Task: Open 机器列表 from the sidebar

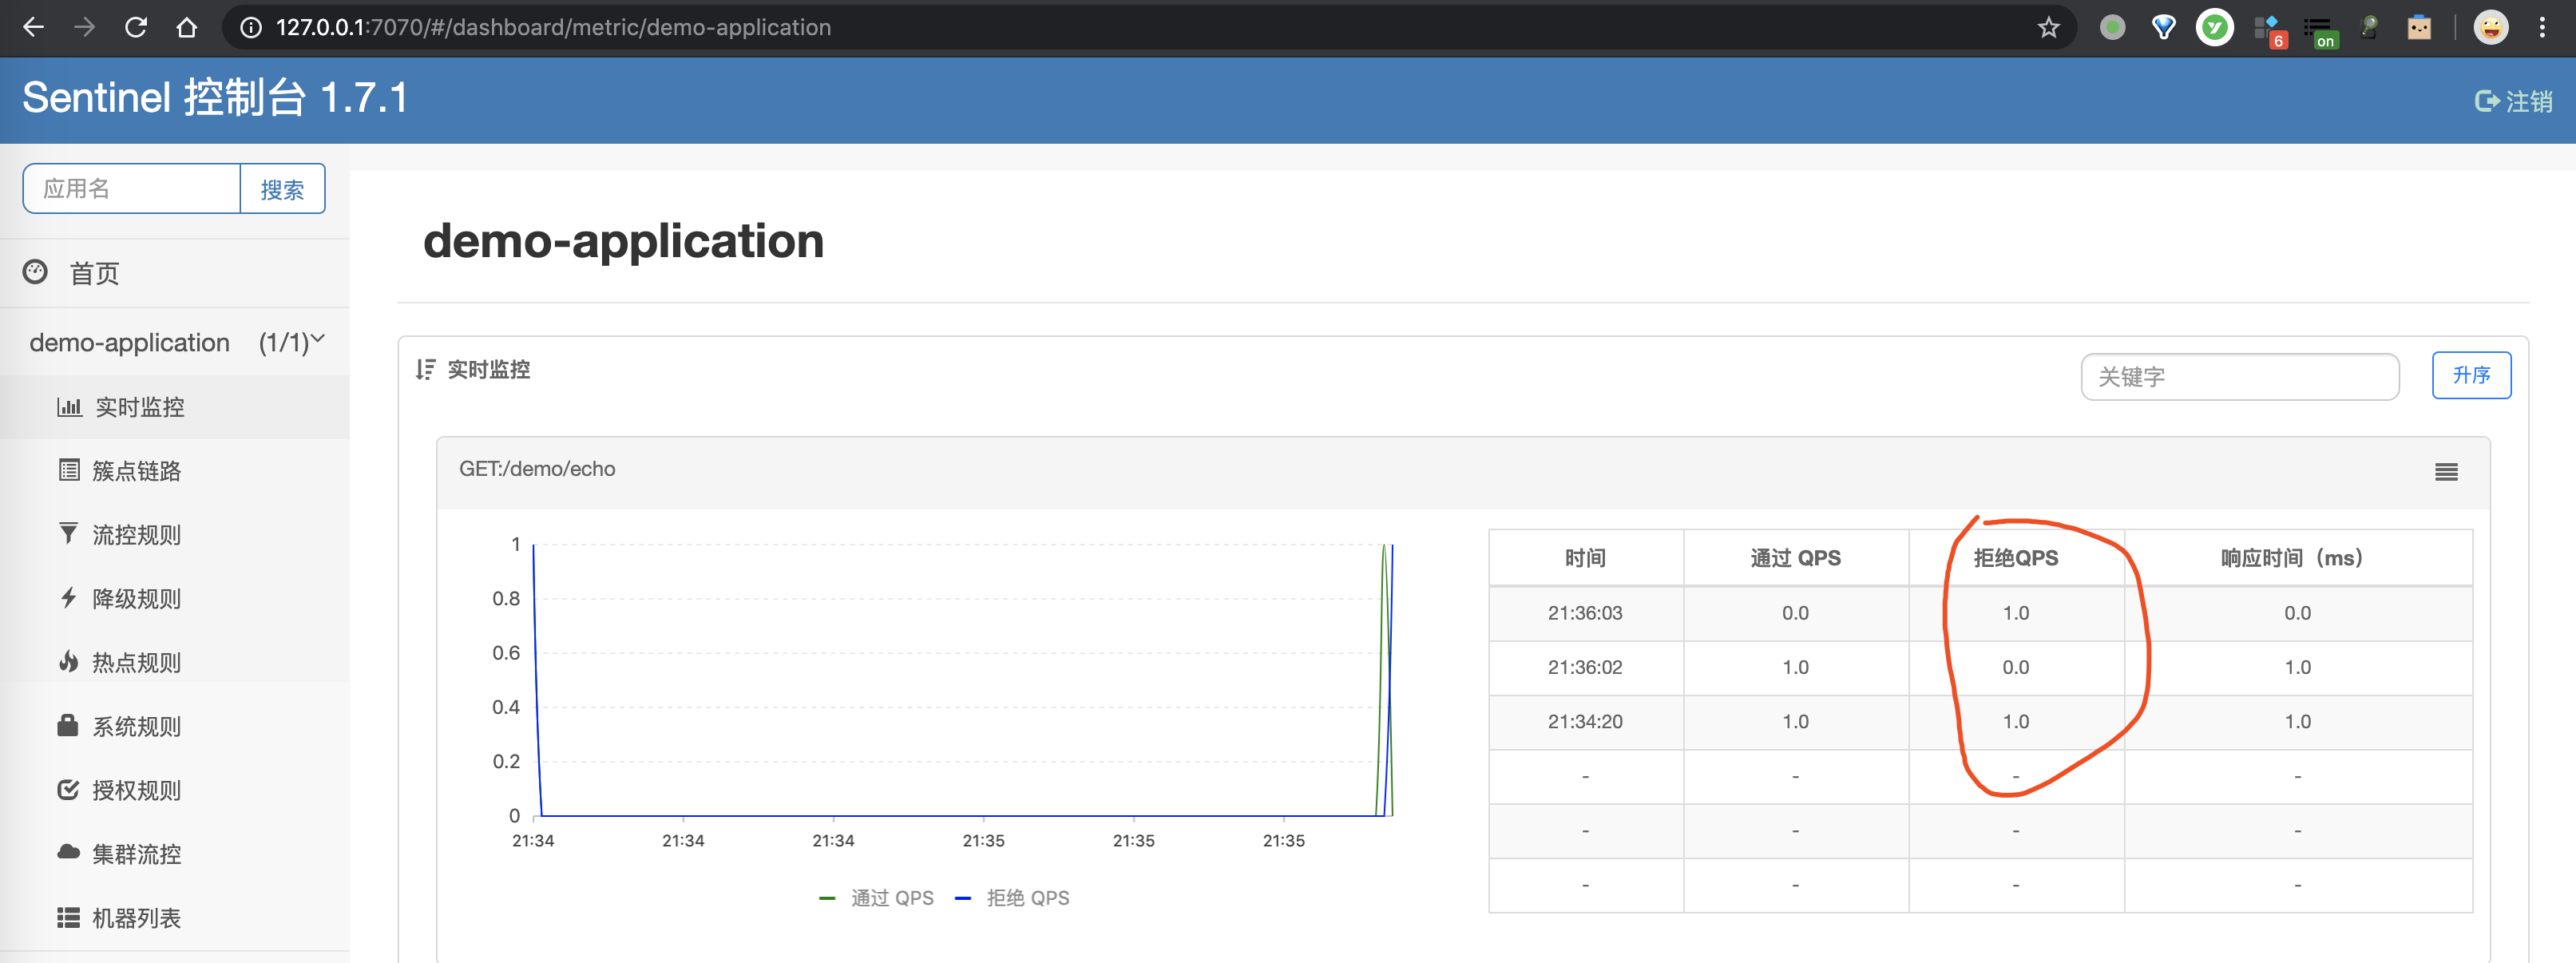Action: pos(68,917)
